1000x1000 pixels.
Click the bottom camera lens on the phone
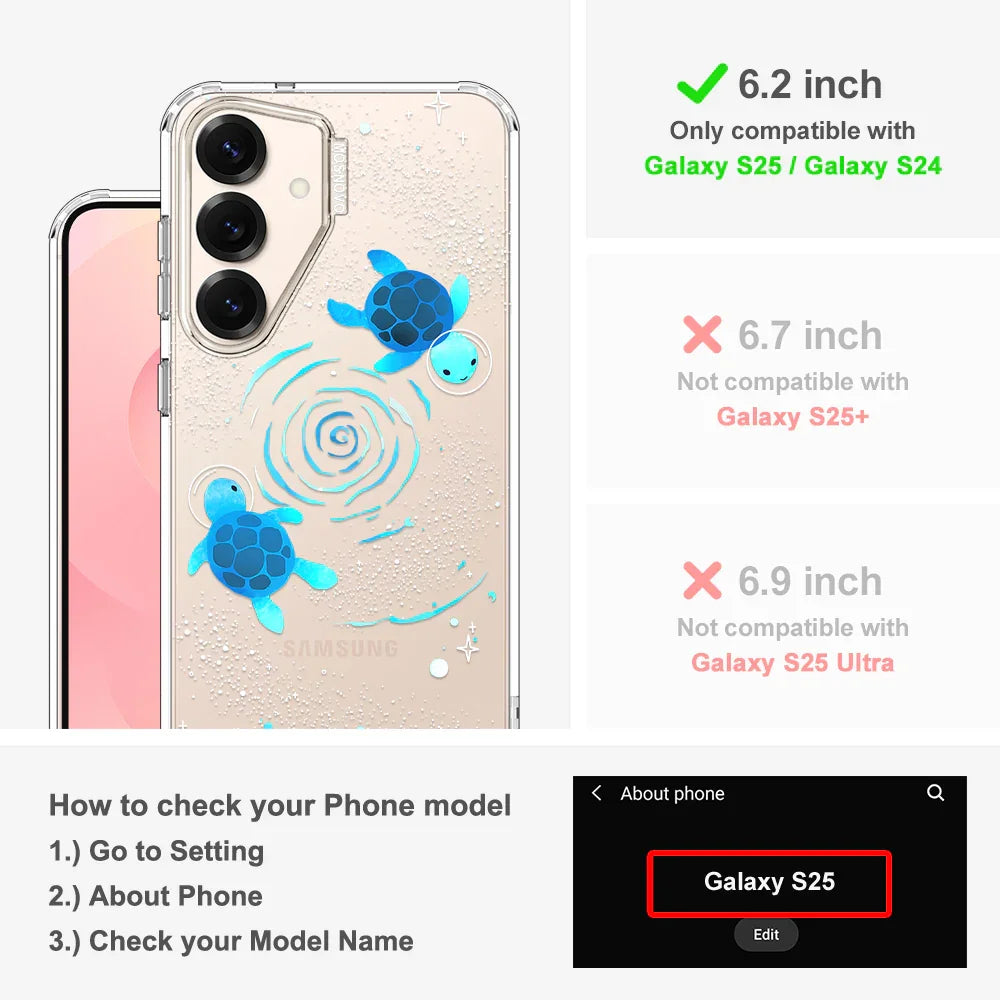click(230, 304)
